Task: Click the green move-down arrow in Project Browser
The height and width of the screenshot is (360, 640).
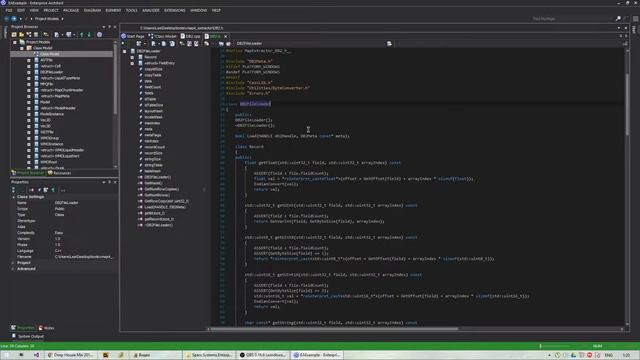Action: point(89,35)
